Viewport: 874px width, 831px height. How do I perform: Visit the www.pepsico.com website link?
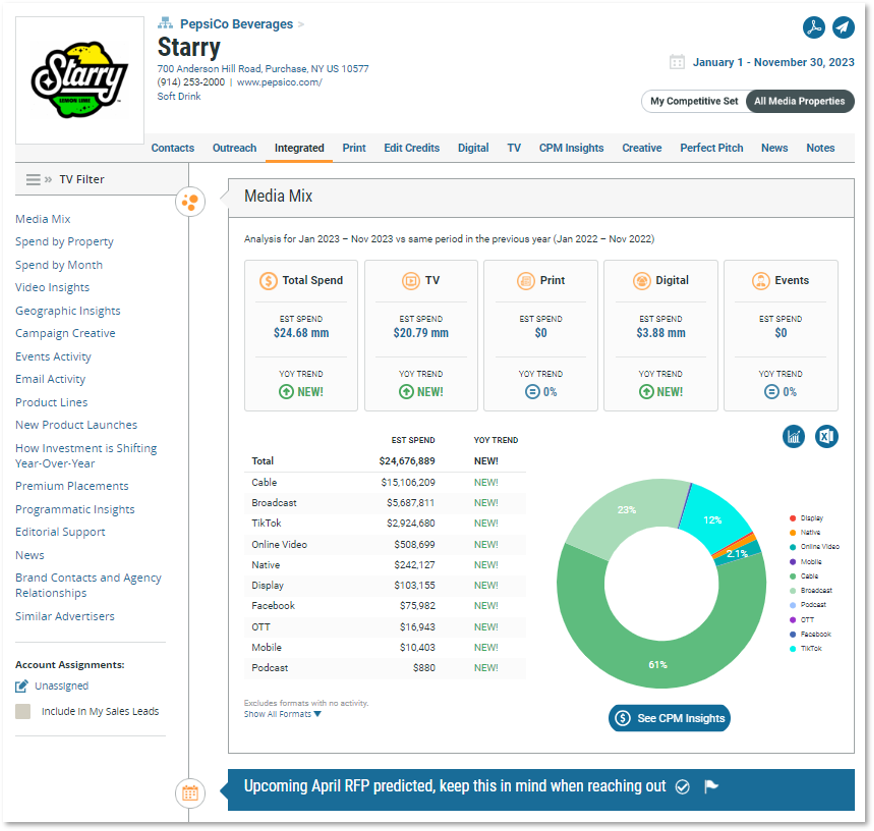280,82
